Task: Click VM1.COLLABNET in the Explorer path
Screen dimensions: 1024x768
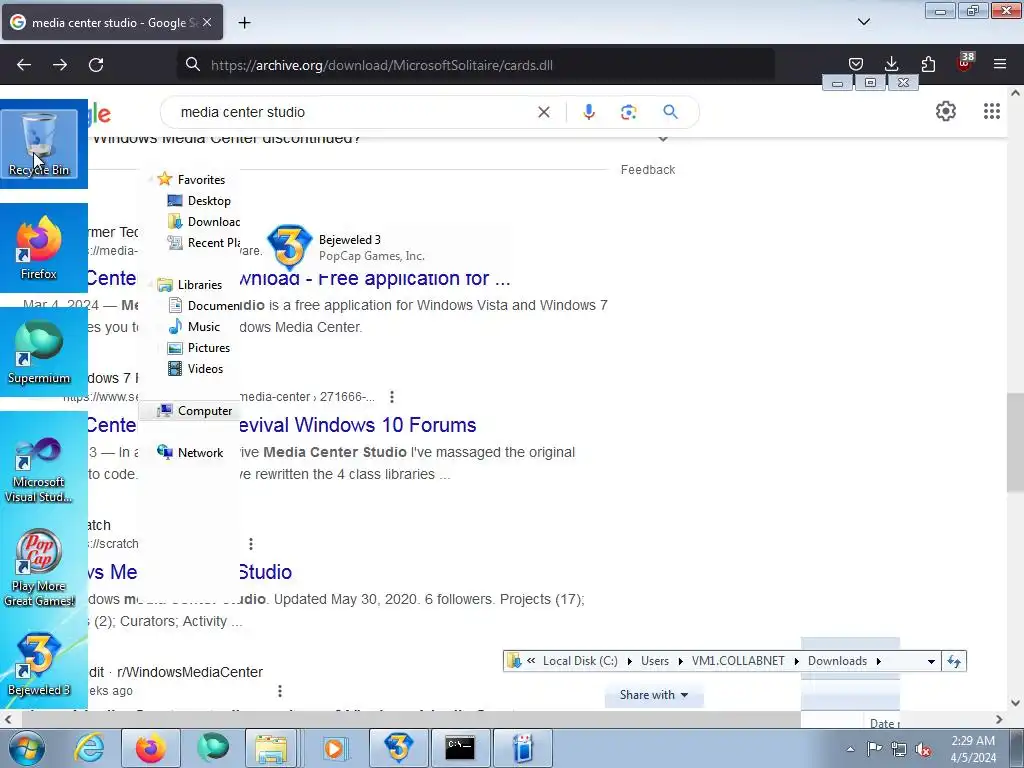Action: tap(738, 661)
